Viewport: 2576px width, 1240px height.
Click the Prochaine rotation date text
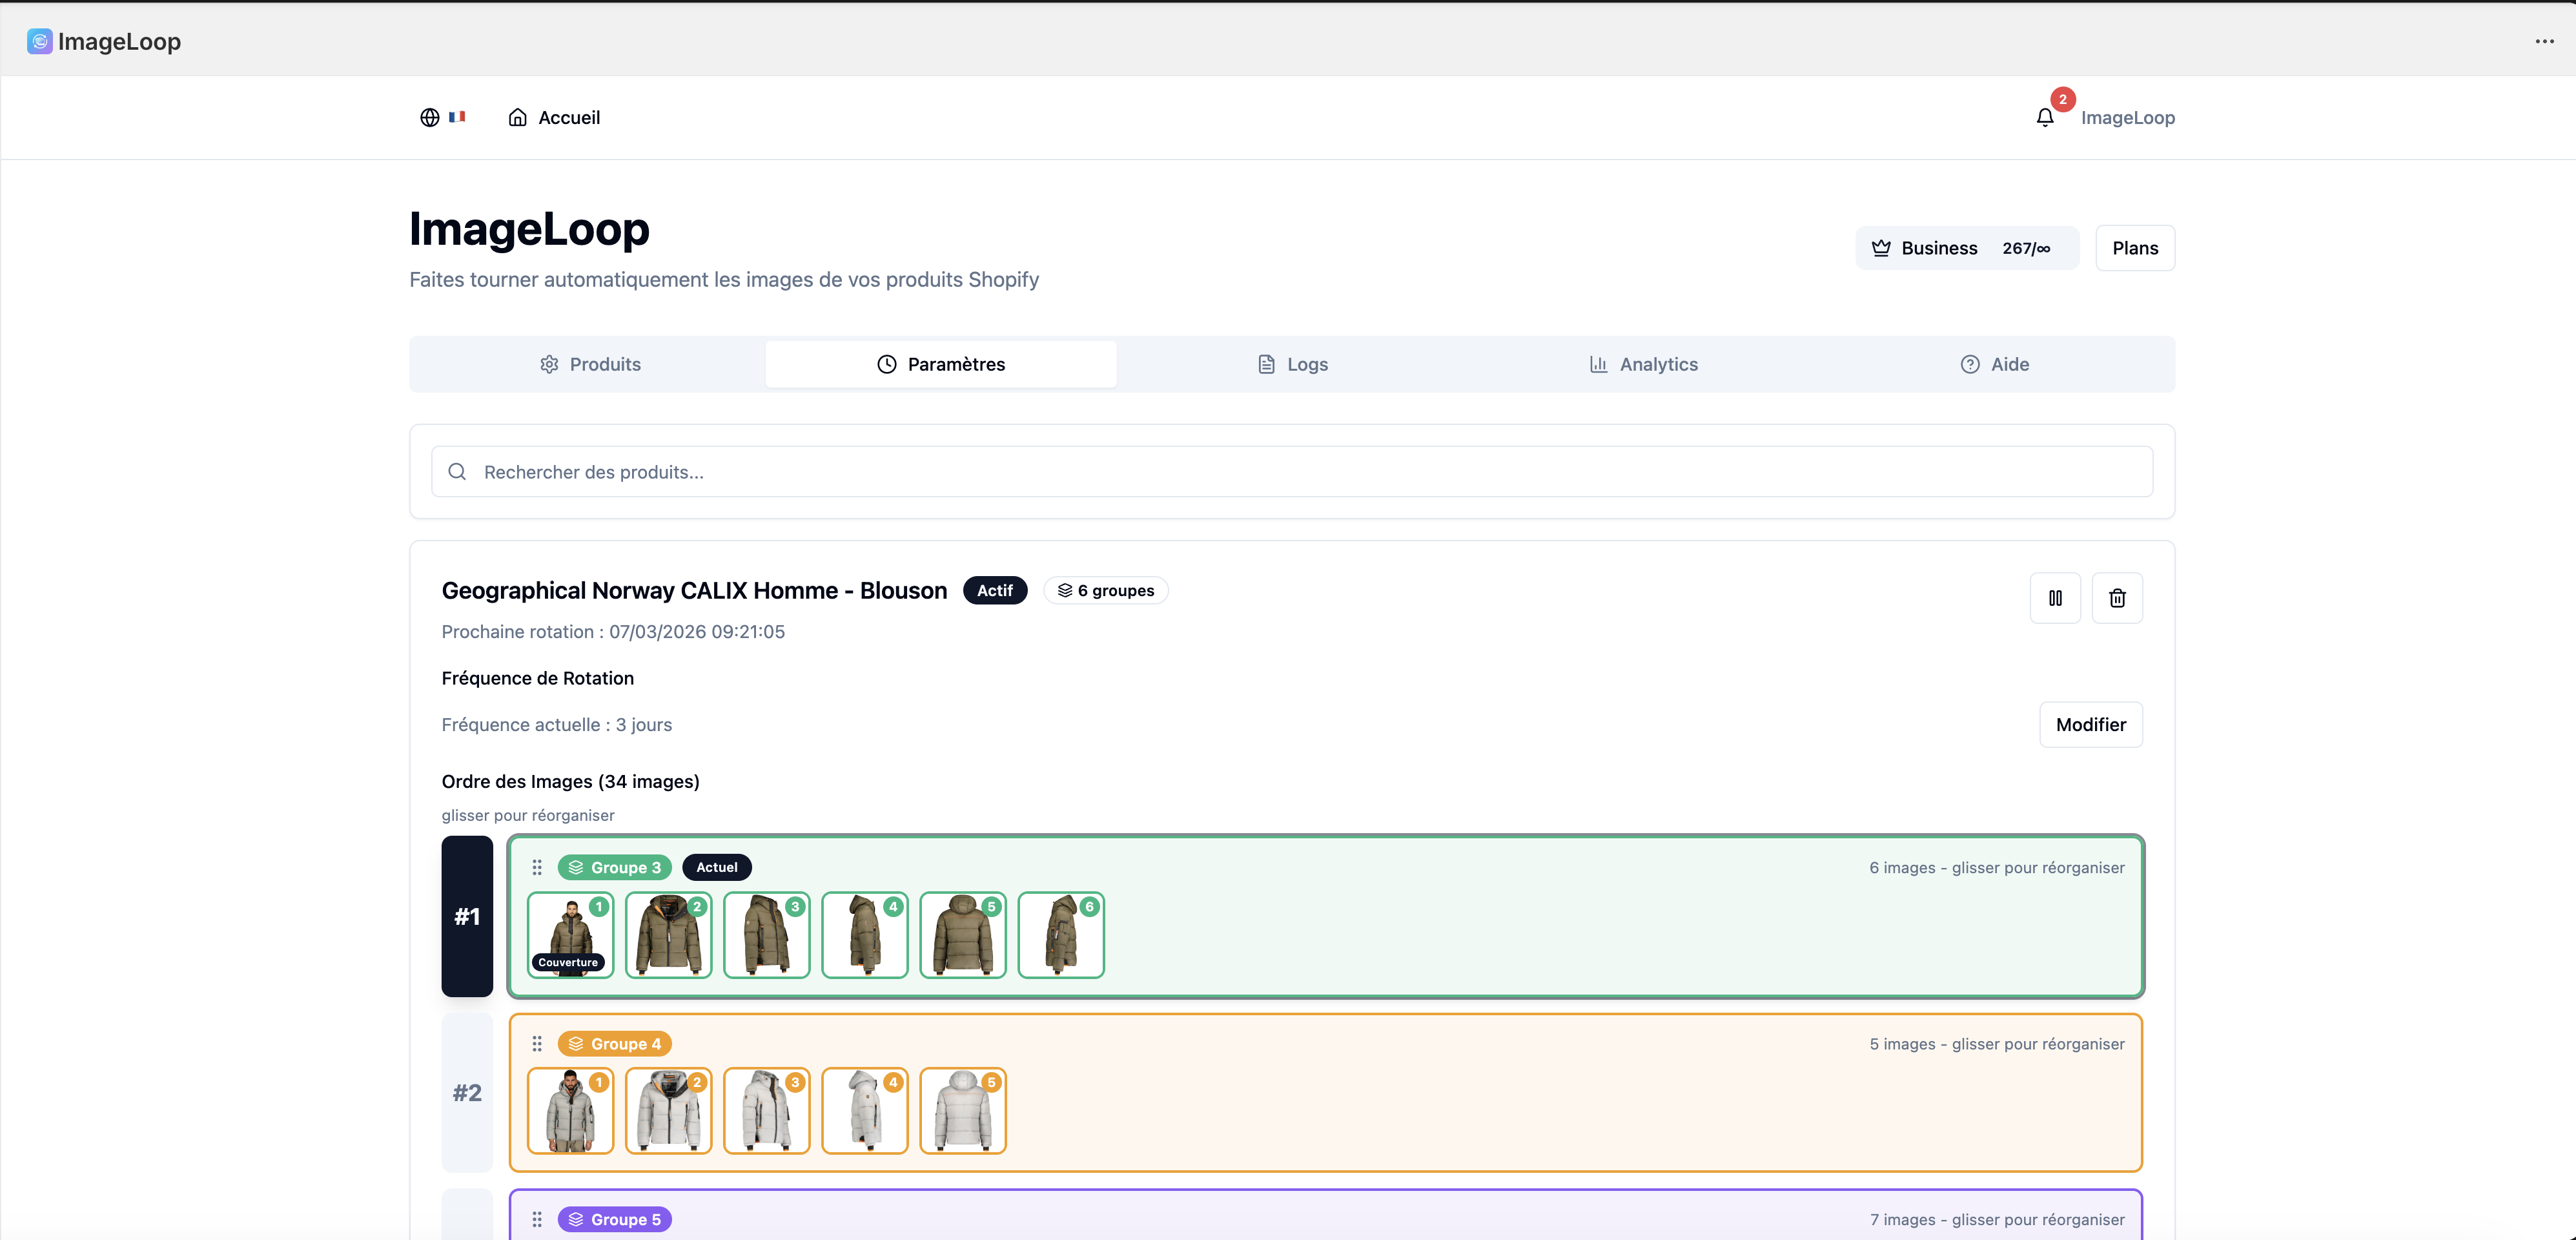(x=613, y=632)
